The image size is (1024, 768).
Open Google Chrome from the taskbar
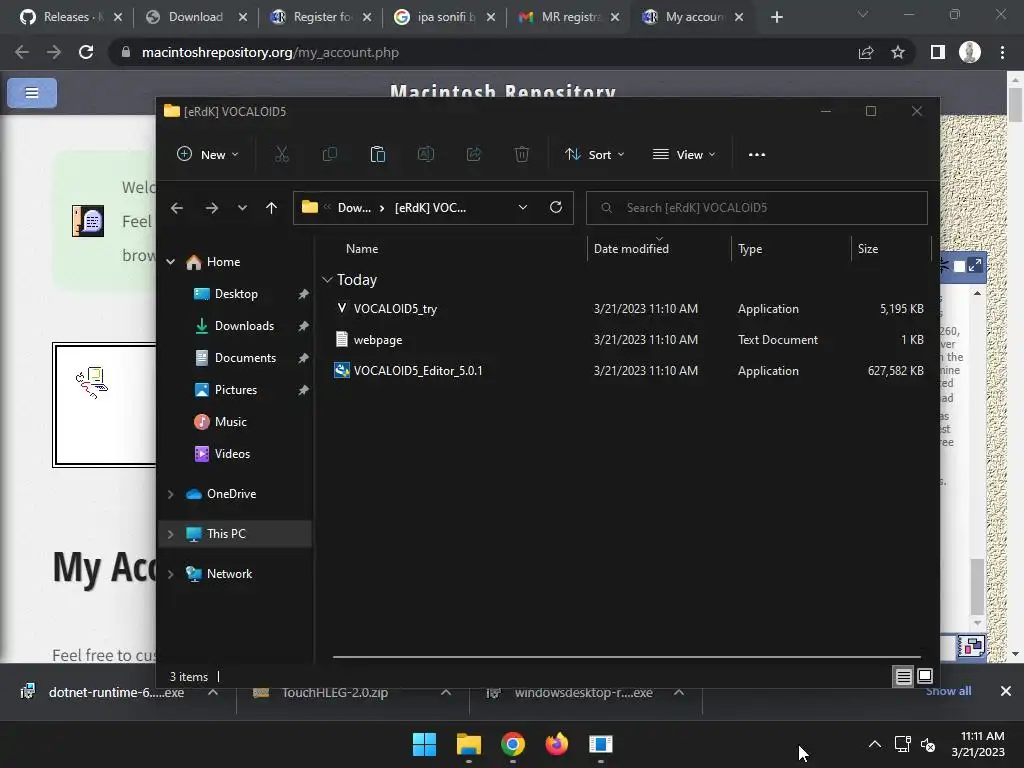(513, 744)
